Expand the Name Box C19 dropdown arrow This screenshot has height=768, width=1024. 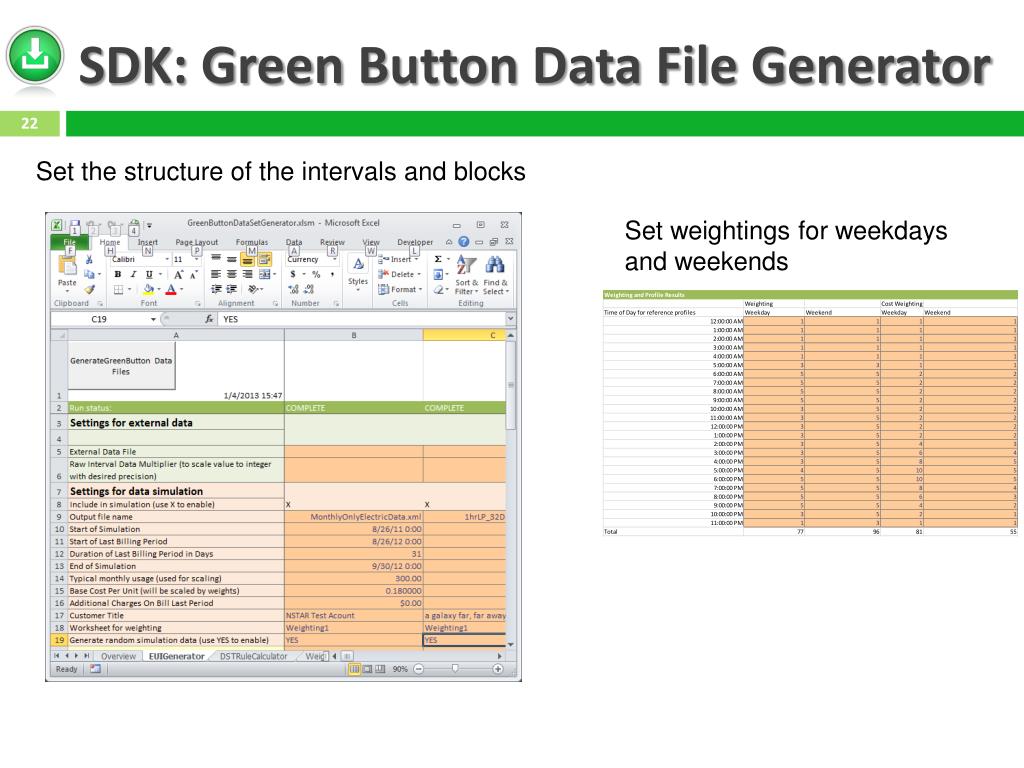pyautogui.click(x=153, y=319)
